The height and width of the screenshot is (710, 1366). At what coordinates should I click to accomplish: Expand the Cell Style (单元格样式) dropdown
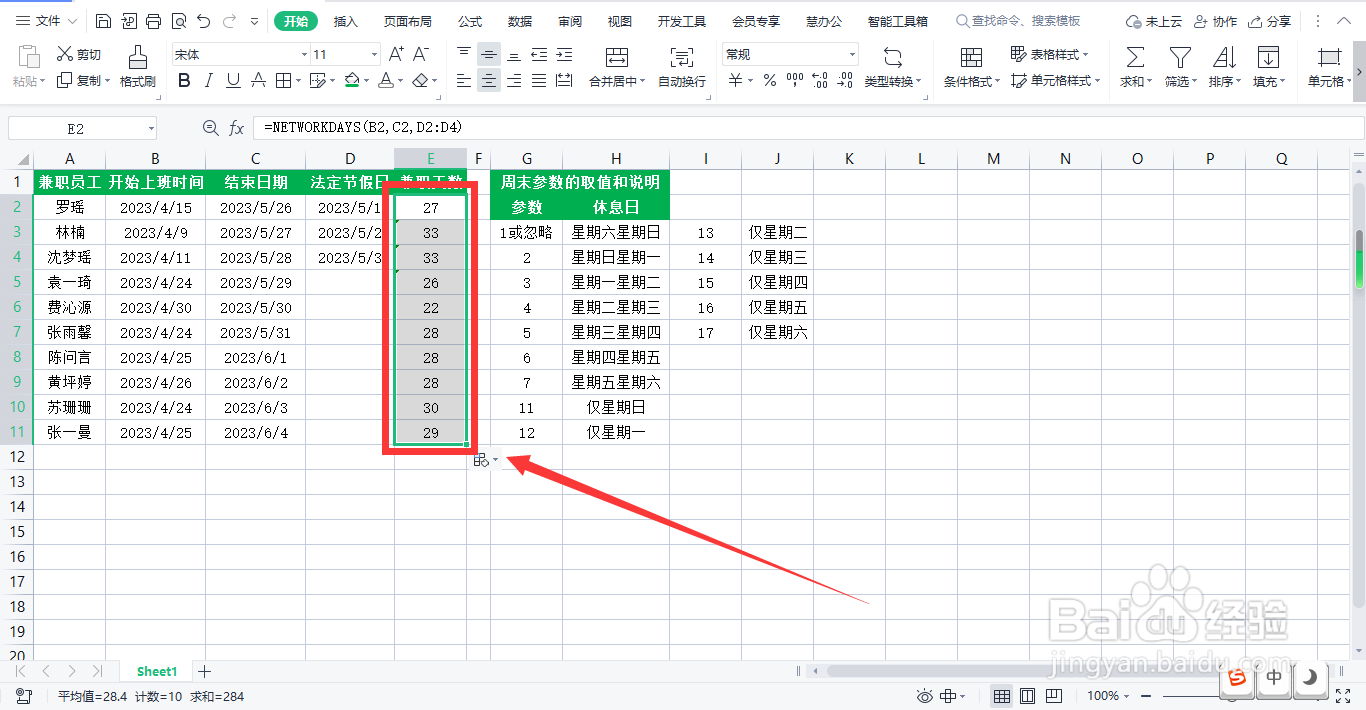point(1097,81)
